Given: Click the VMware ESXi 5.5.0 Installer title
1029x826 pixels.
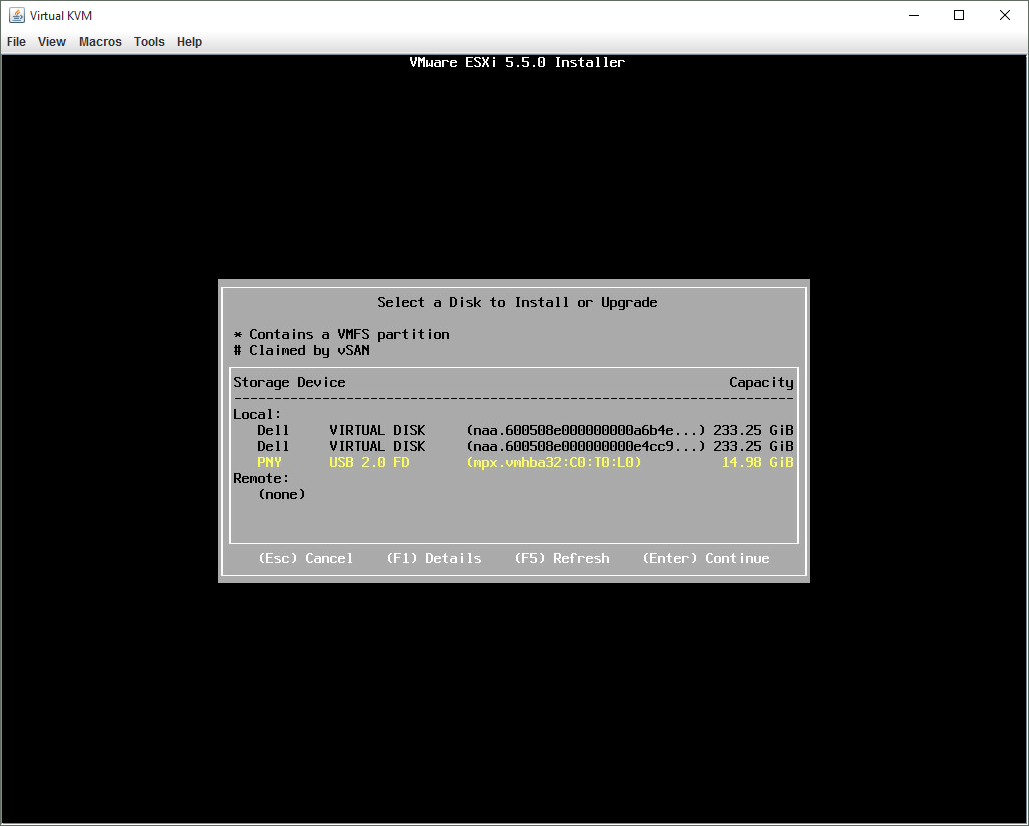Looking at the screenshot, I should (517, 62).
